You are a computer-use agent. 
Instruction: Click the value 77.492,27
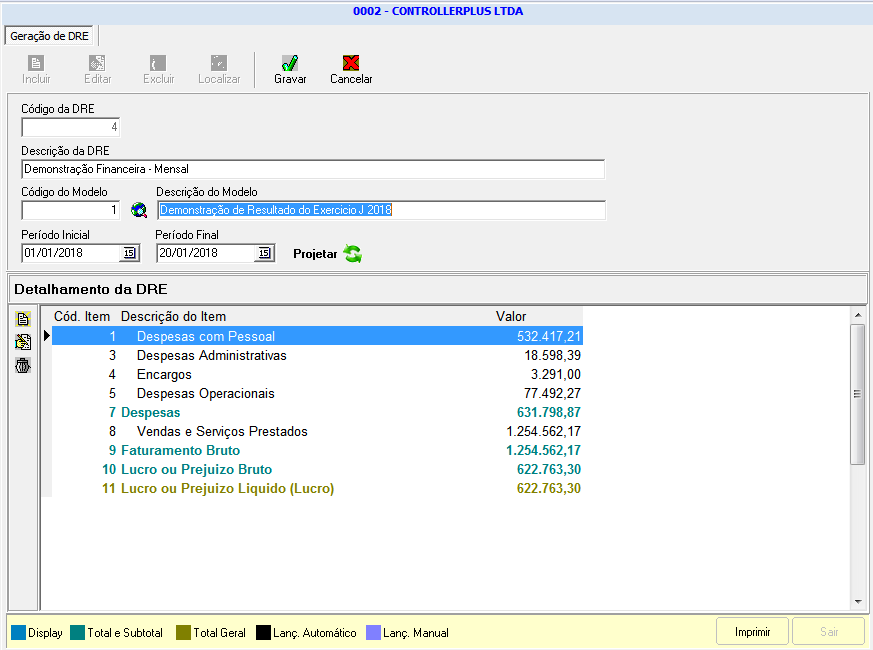click(552, 393)
